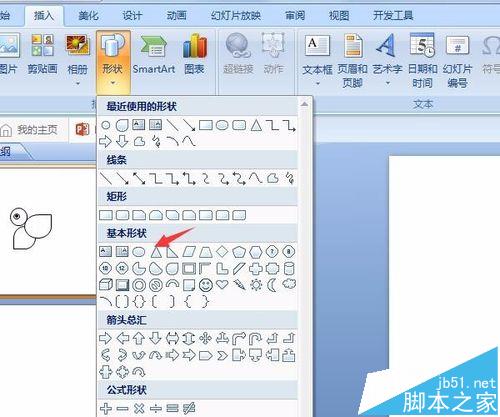
Task: Insert 幻灯片编号 slide number
Action: 457,61
